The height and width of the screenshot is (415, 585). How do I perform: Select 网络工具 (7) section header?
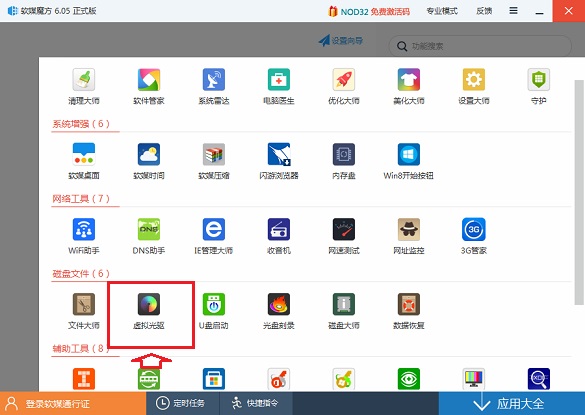[81, 199]
